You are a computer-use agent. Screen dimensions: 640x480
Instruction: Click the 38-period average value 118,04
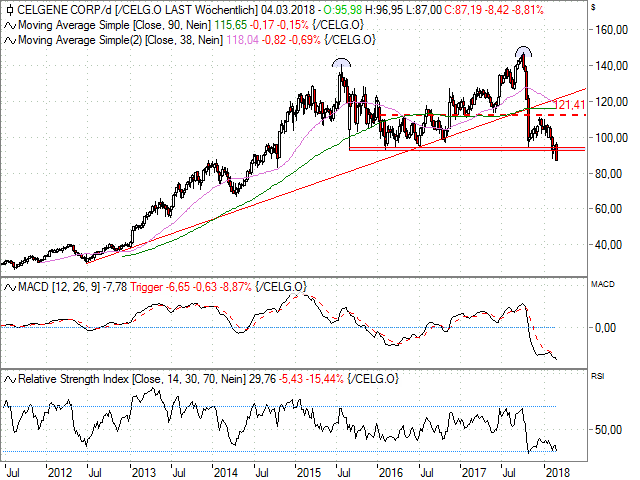pos(242,40)
